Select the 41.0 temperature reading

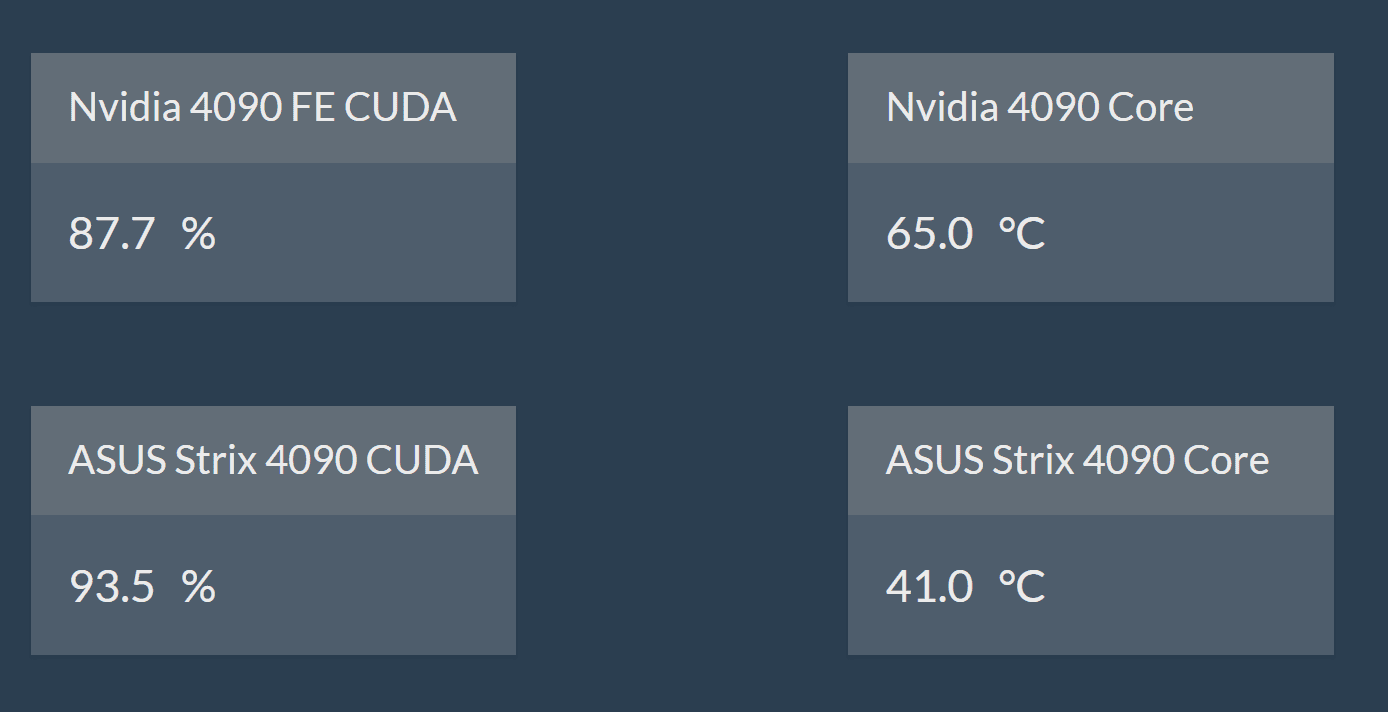pos(929,587)
